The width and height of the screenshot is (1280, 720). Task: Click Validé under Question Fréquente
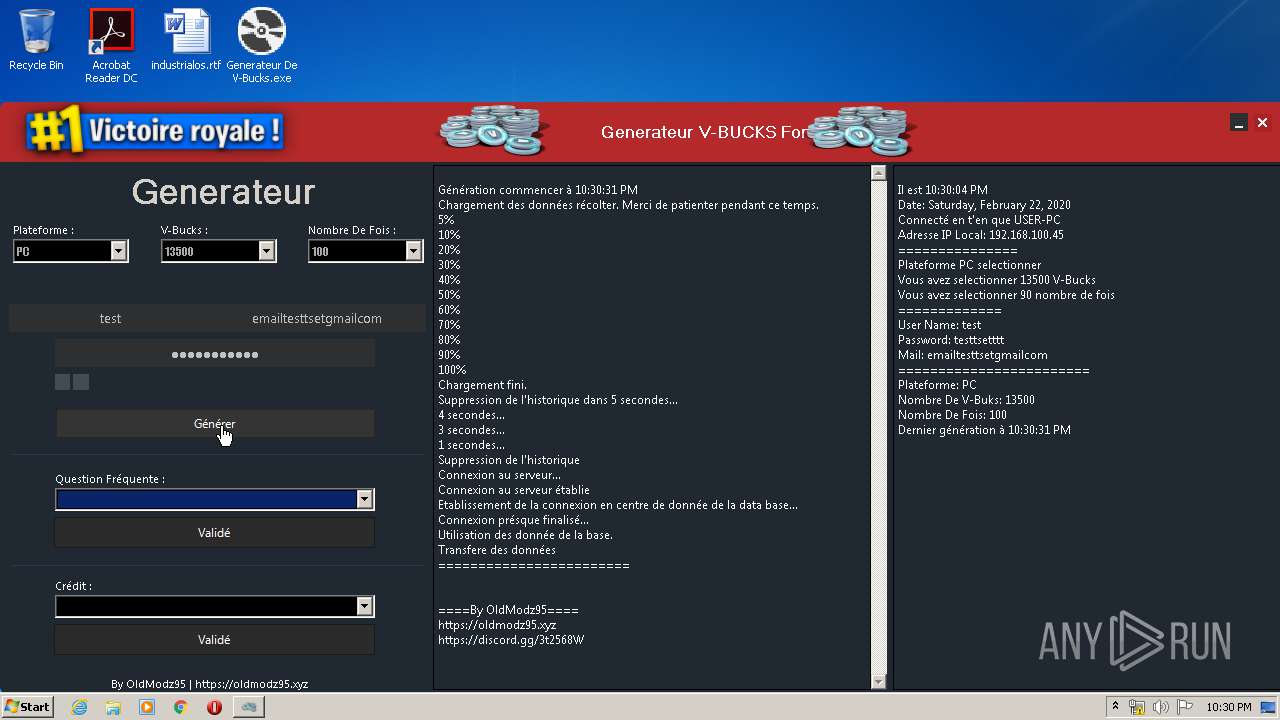[x=215, y=533]
